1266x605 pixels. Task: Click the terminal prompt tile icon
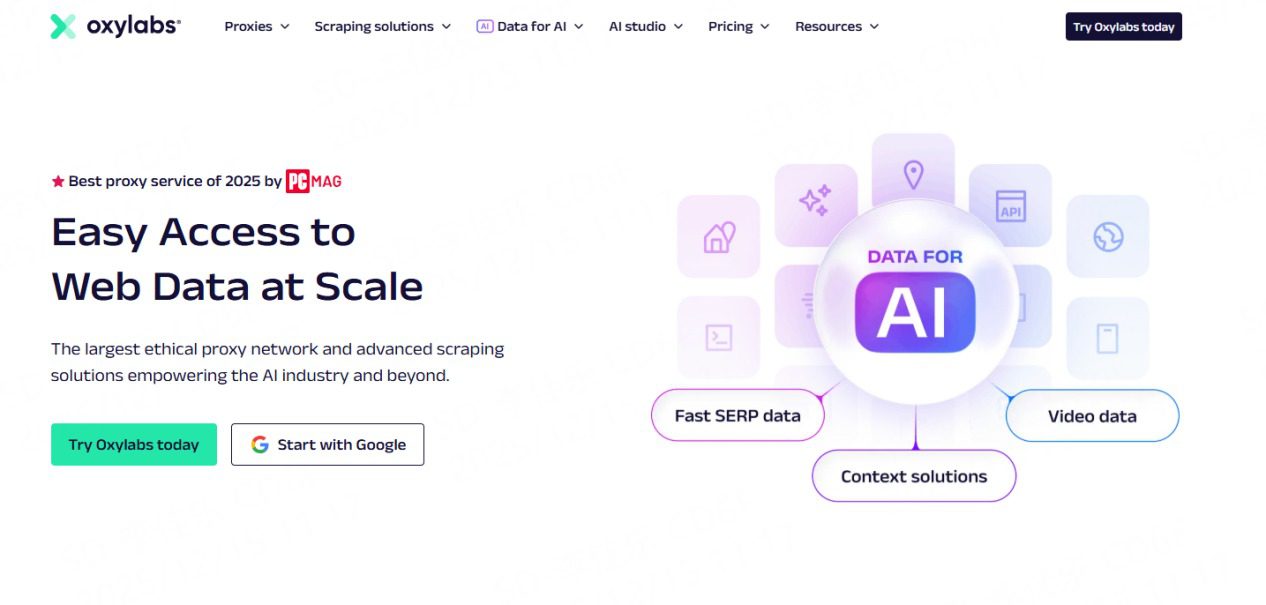pyautogui.click(x=718, y=338)
